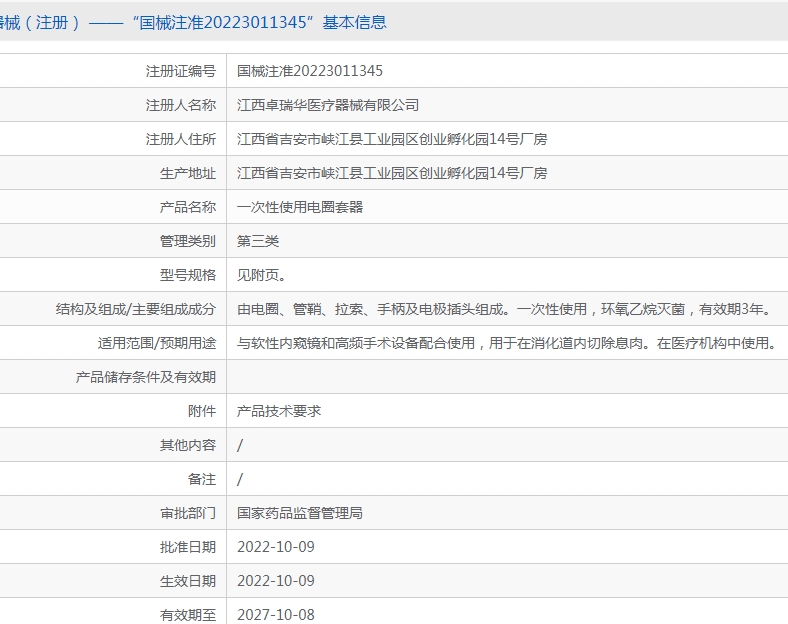
Task: Select the intended use text starting with 与软性内窥镜
Action: pyautogui.click(x=508, y=343)
